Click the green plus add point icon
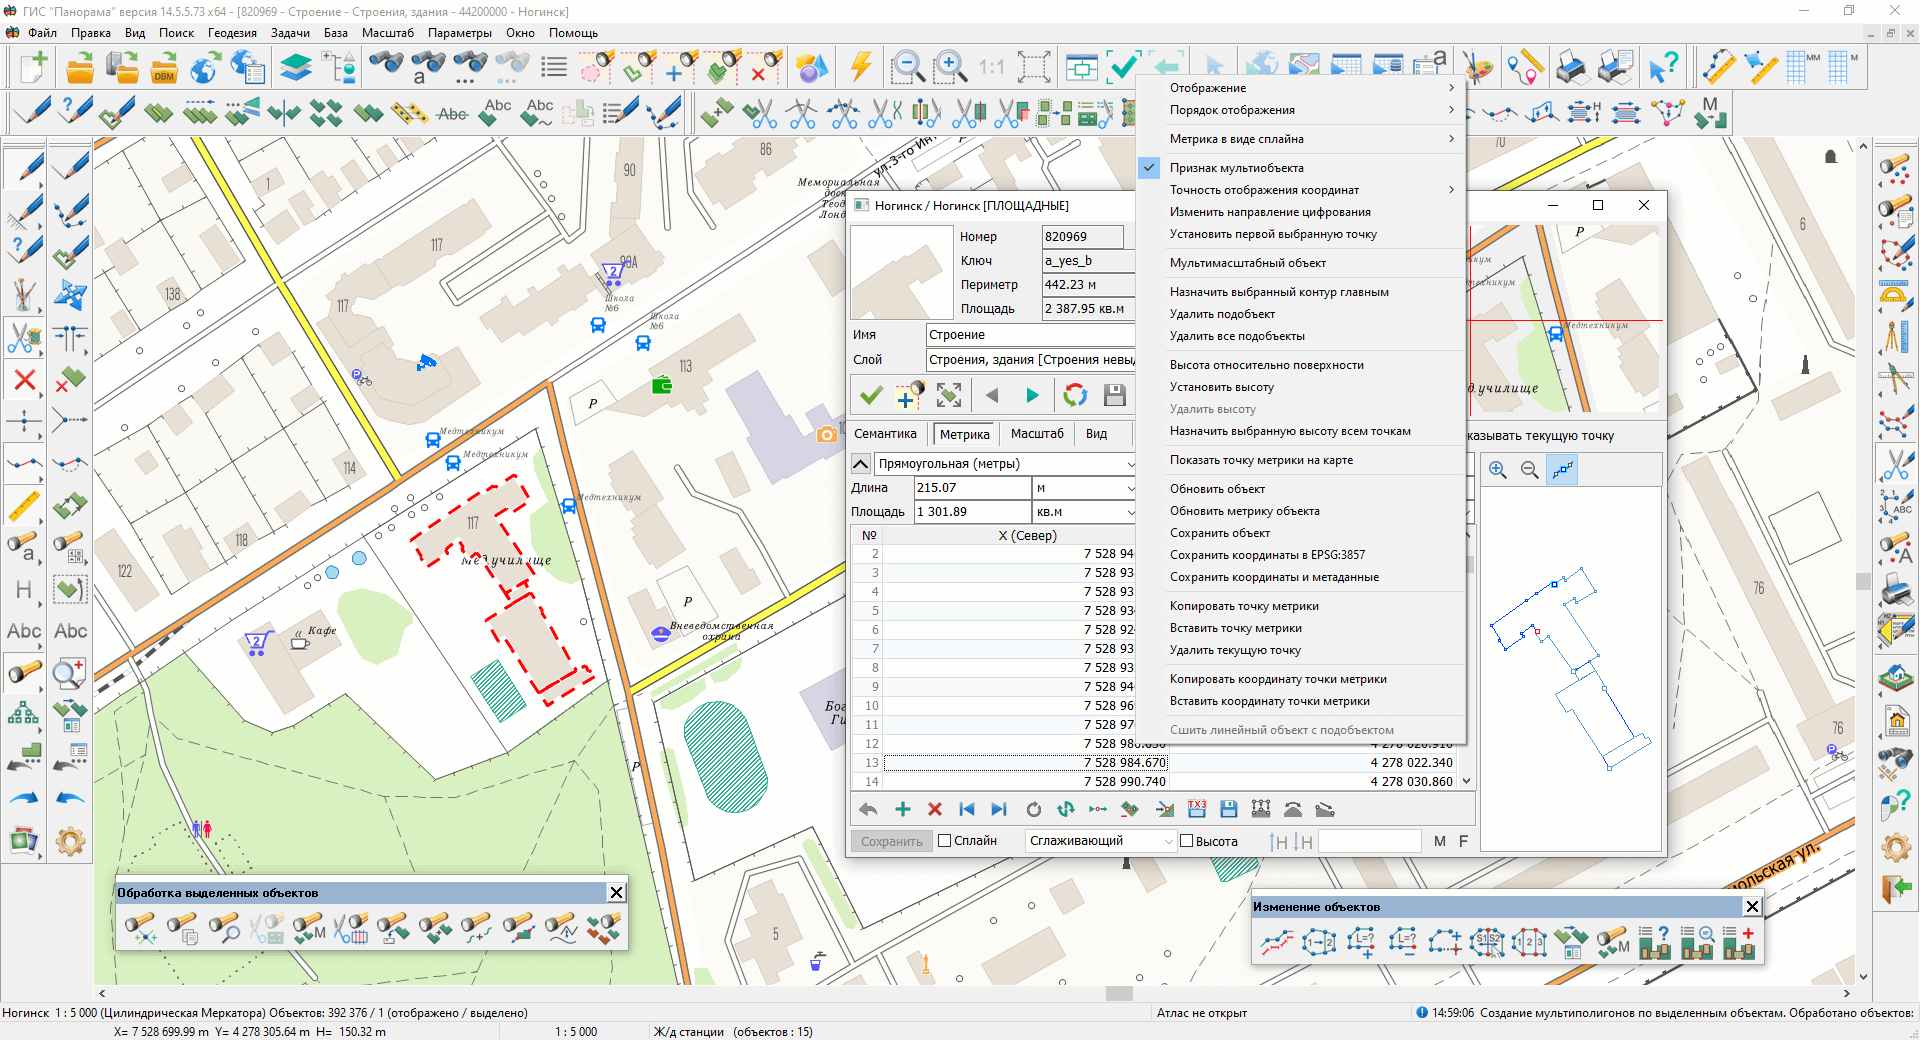This screenshot has height=1040, width=1920. coord(903,809)
